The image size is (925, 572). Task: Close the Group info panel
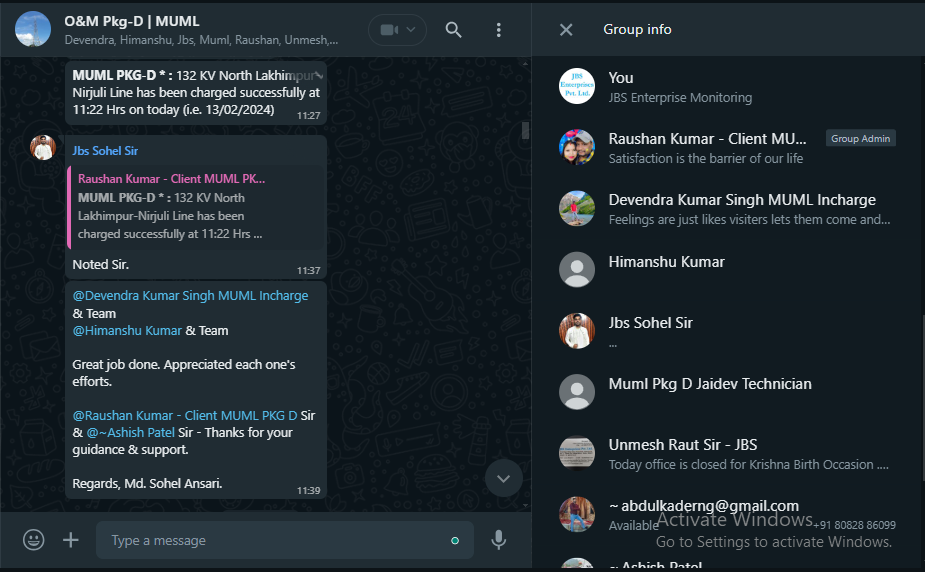566,29
